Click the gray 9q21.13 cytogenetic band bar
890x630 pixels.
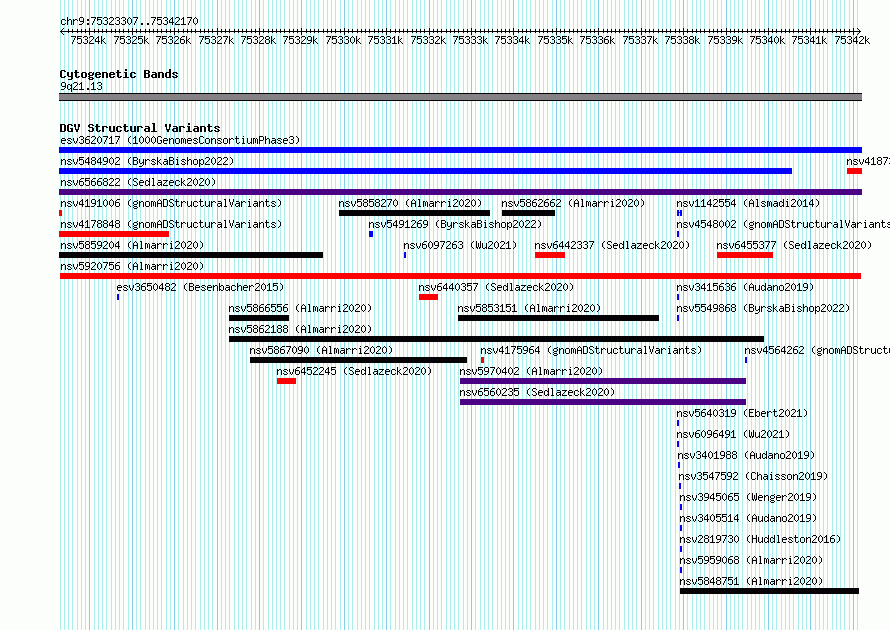click(460, 98)
